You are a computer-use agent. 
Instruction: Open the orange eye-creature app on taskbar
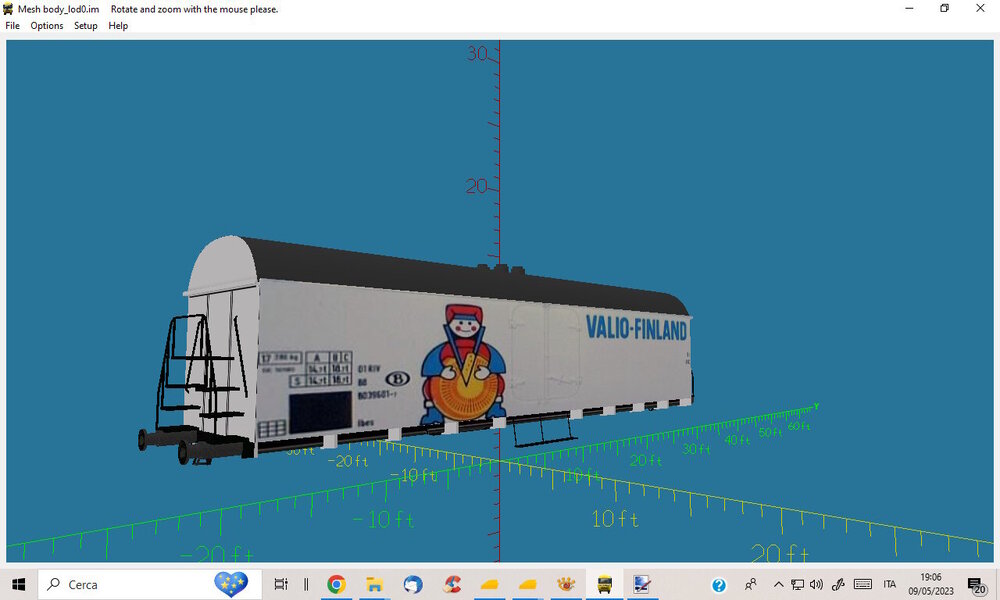[x=566, y=584]
